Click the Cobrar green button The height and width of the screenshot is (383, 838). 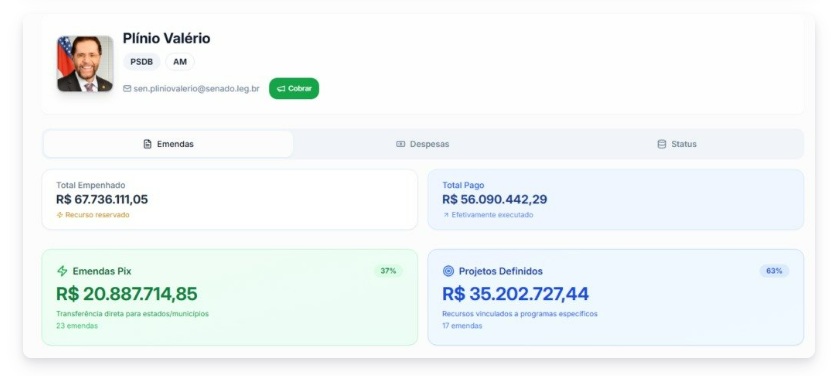294,89
